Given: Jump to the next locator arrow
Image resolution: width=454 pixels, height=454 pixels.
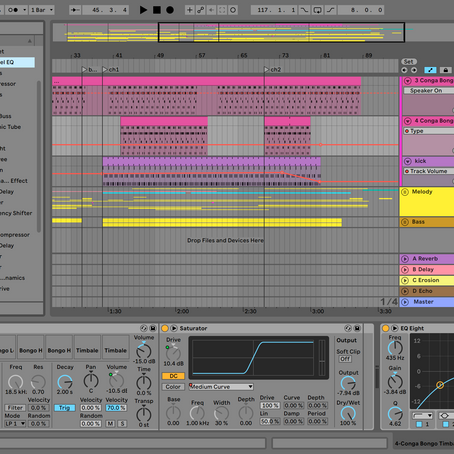Looking at the screenshot, I should [x=414, y=70].
